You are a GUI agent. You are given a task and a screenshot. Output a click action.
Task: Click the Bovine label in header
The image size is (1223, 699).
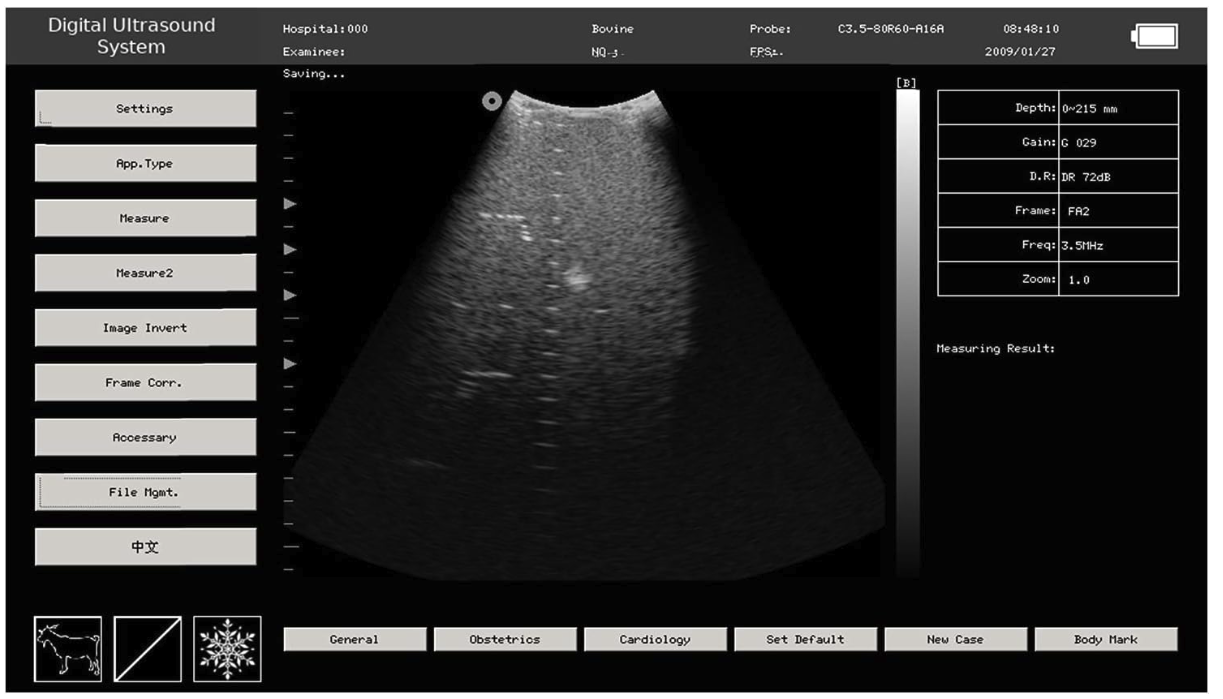point(612,29)
